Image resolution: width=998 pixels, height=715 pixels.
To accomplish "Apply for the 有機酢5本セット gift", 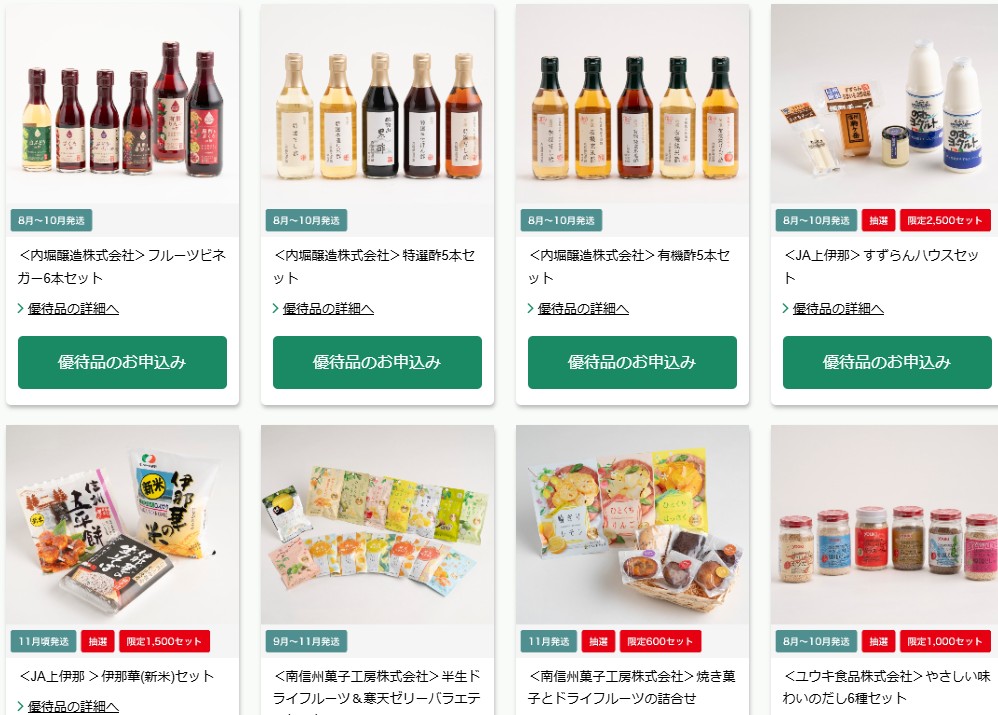I will (x=632, y=362).
